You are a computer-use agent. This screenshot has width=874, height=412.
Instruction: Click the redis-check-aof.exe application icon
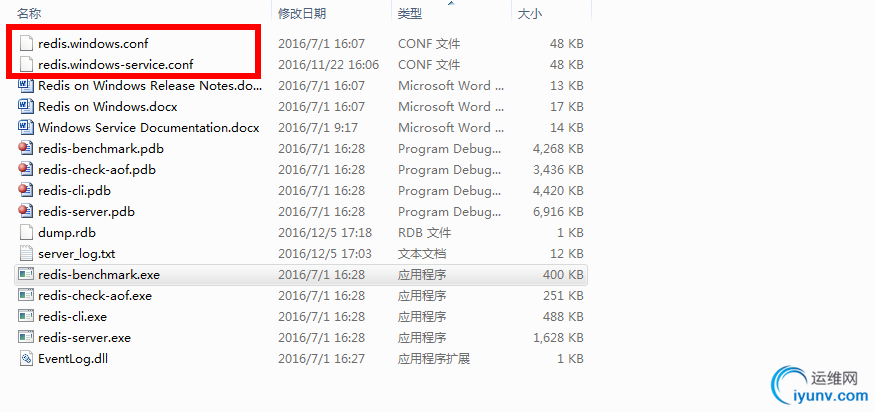click(26, 295)
